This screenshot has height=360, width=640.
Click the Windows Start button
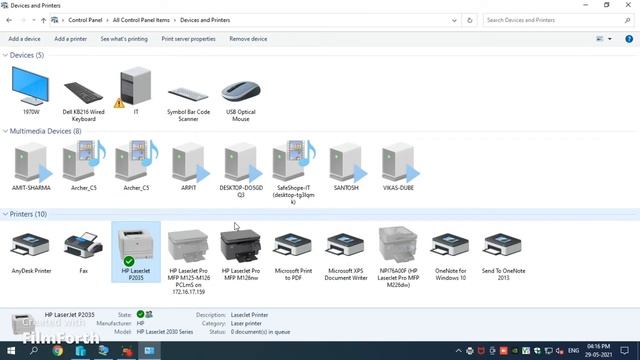[11, 351]
